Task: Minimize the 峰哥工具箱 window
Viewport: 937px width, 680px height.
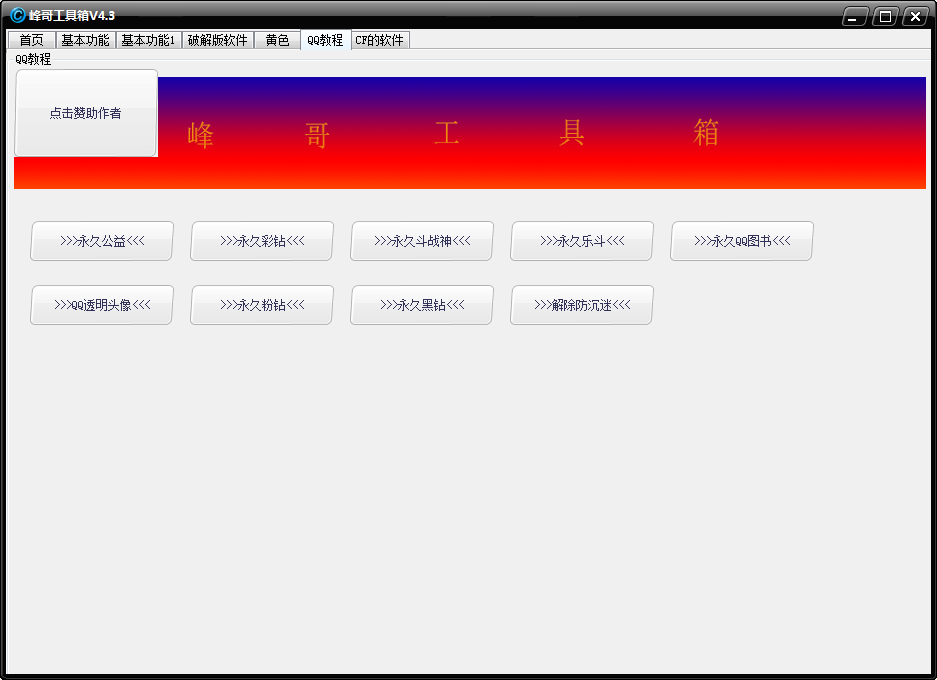Action: coord(855,16)
